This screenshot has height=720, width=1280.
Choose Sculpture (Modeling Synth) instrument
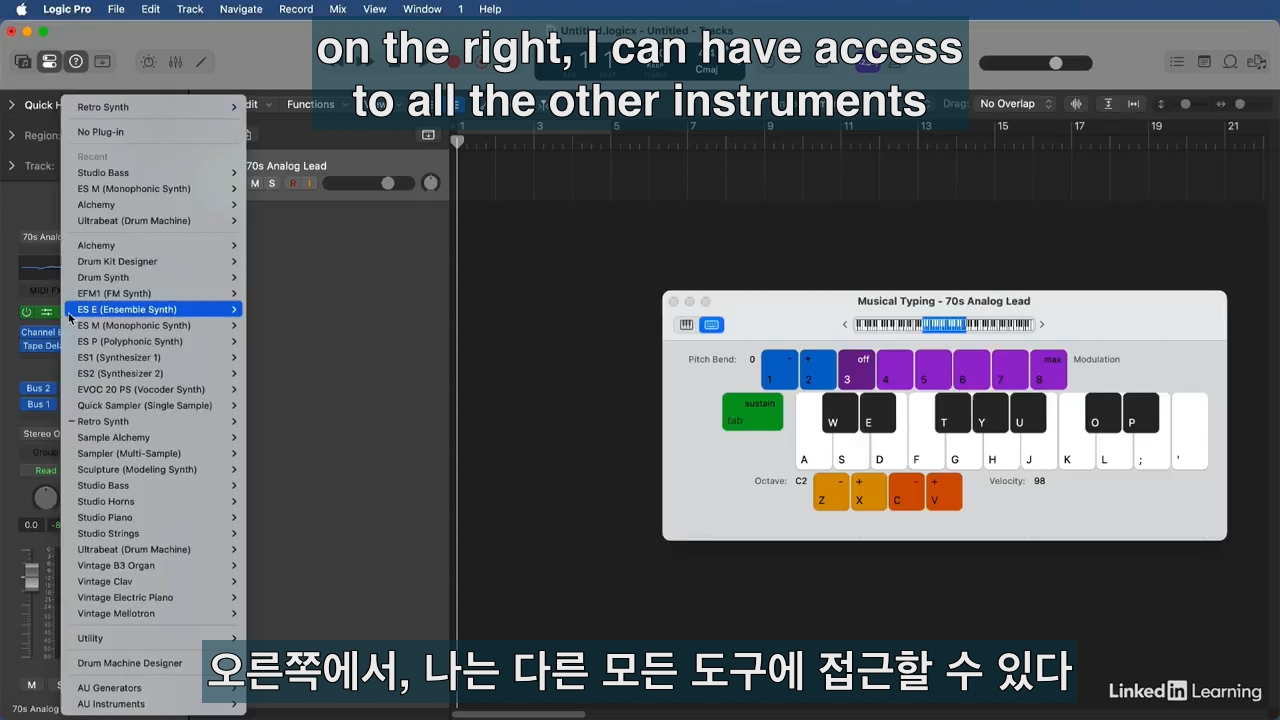click(x=153, y=470)
